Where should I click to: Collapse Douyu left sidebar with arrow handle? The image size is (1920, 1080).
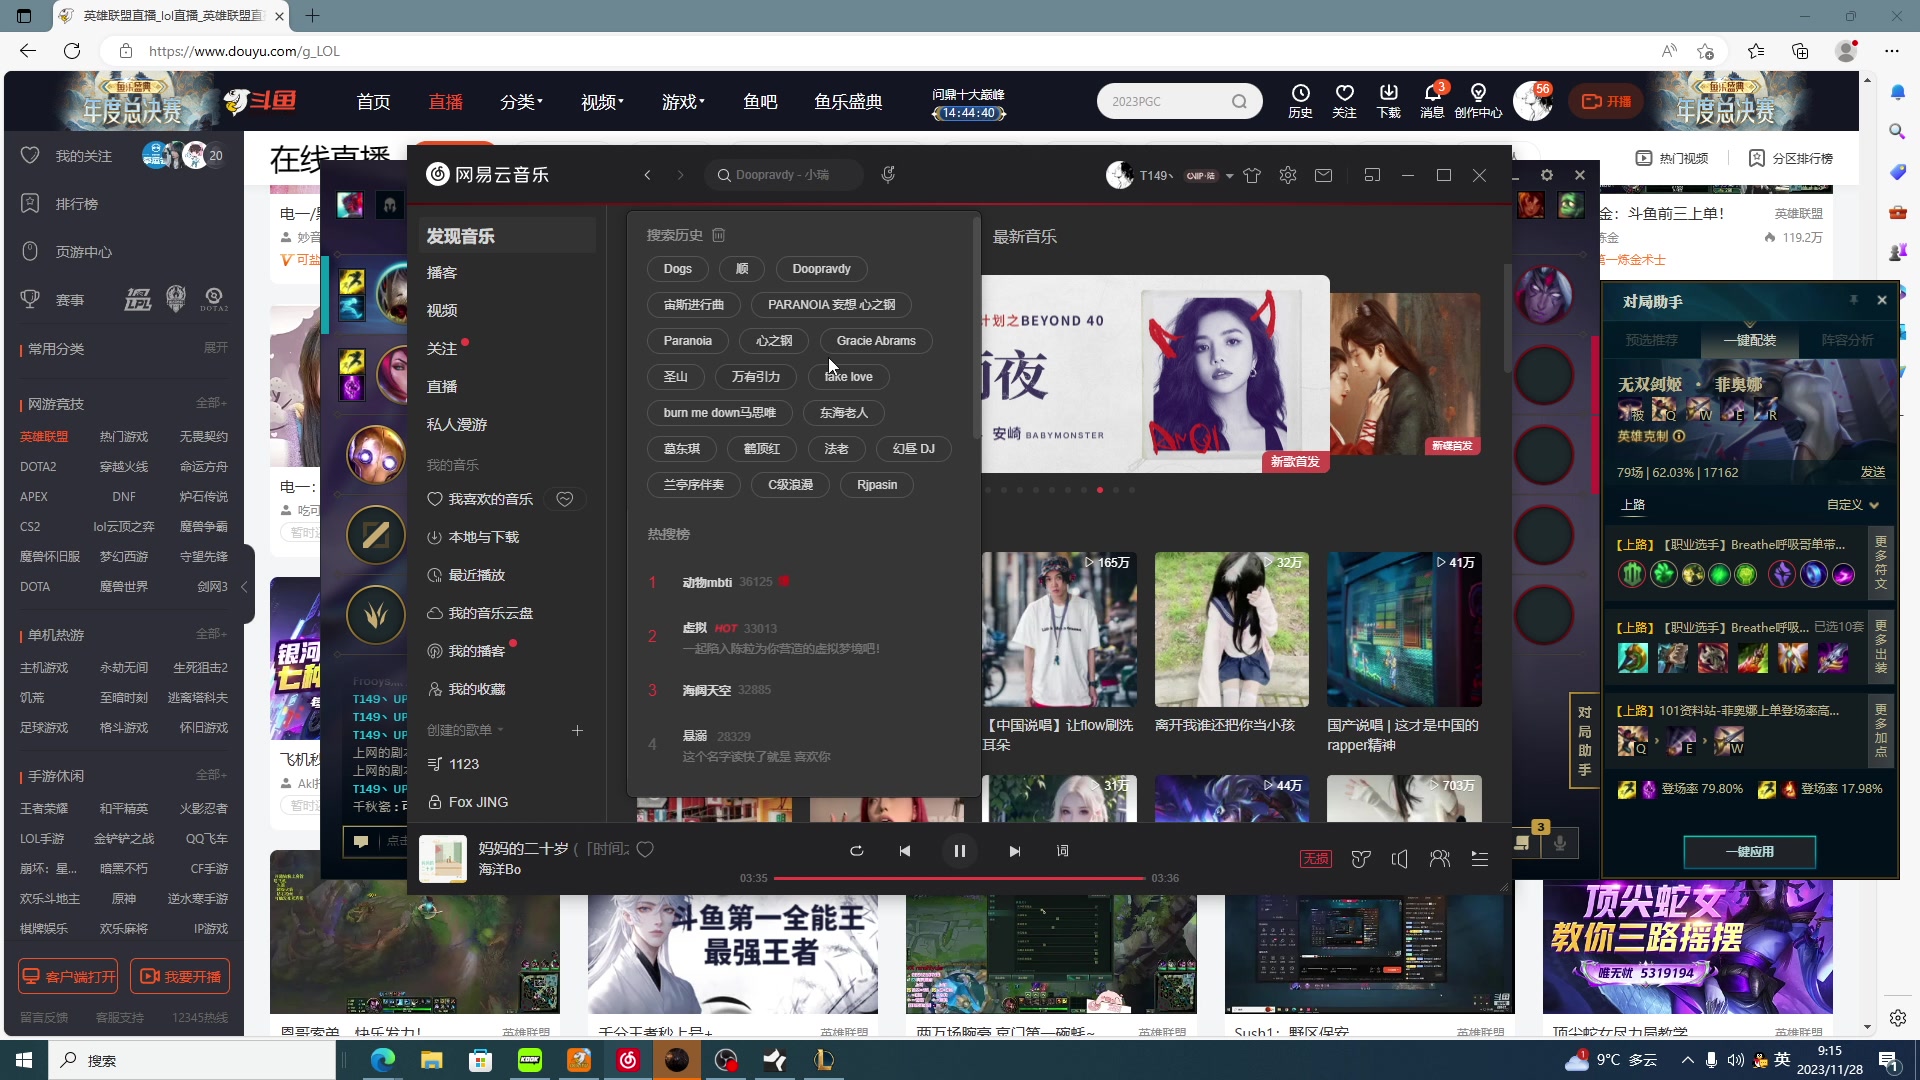pyautogui.click(x=246, y=587)
